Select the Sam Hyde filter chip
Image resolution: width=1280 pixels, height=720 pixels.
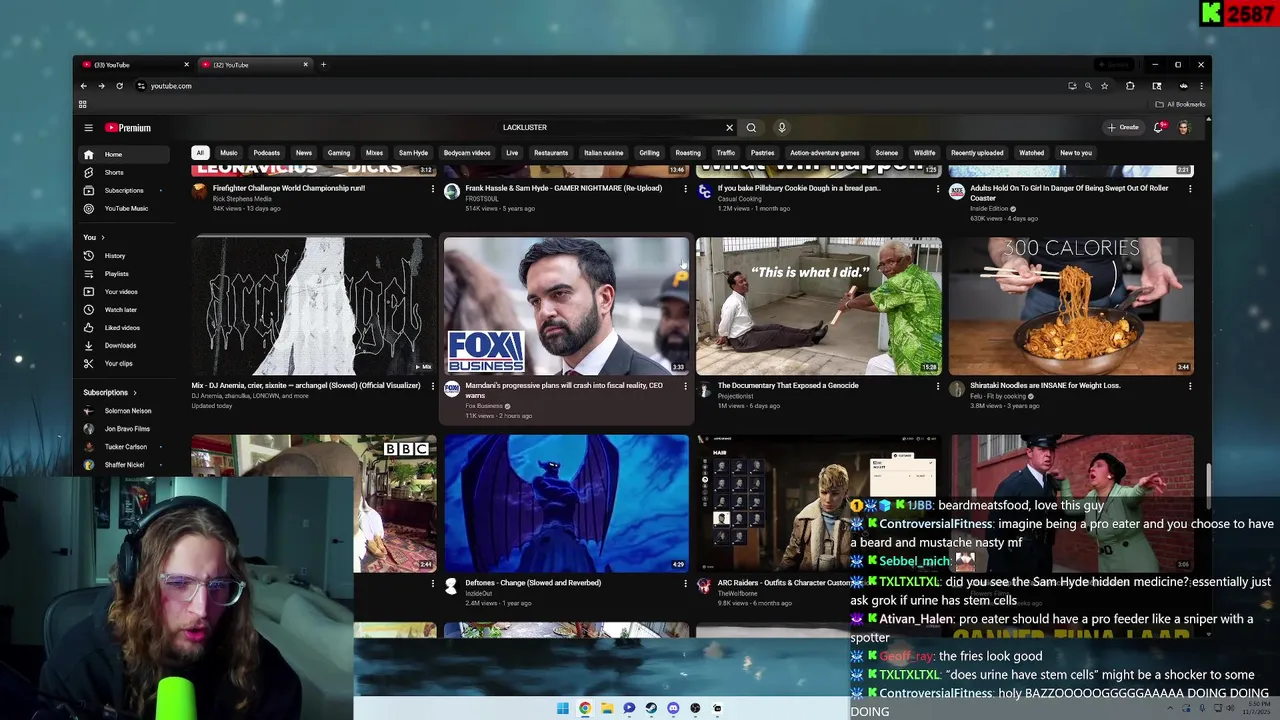pos(413,153)
